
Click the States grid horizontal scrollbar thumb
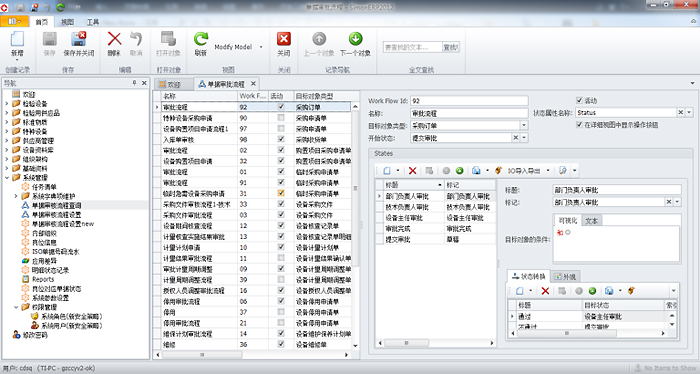click(406, 343)
